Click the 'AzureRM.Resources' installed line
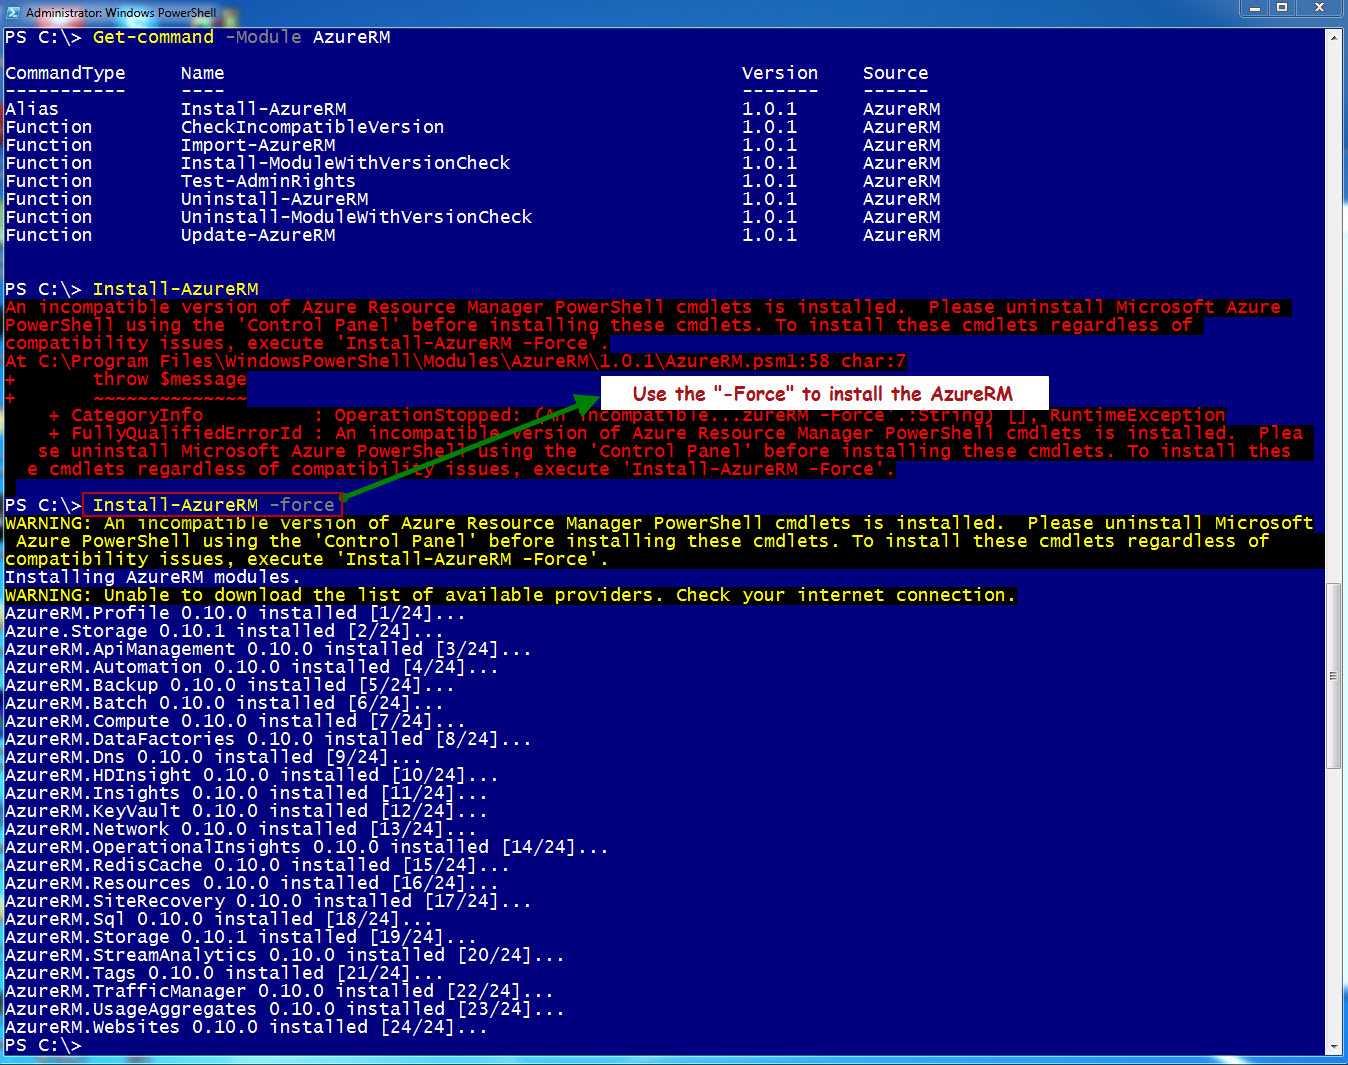The height and width of the screenshot is (1065, 1348). [x=251, y=883]
